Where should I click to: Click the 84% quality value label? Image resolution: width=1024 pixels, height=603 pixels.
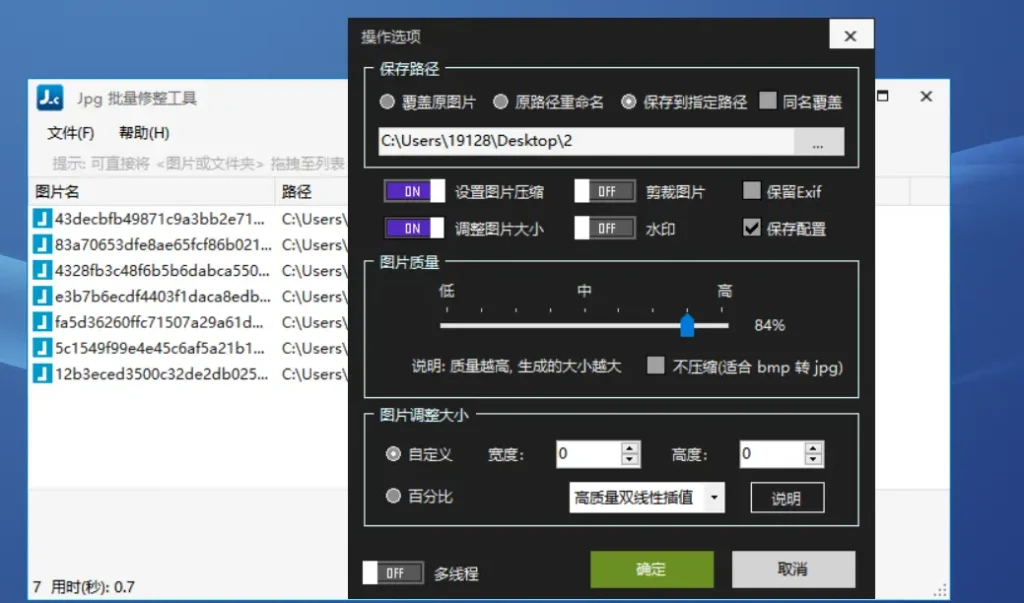pos(769,325)
